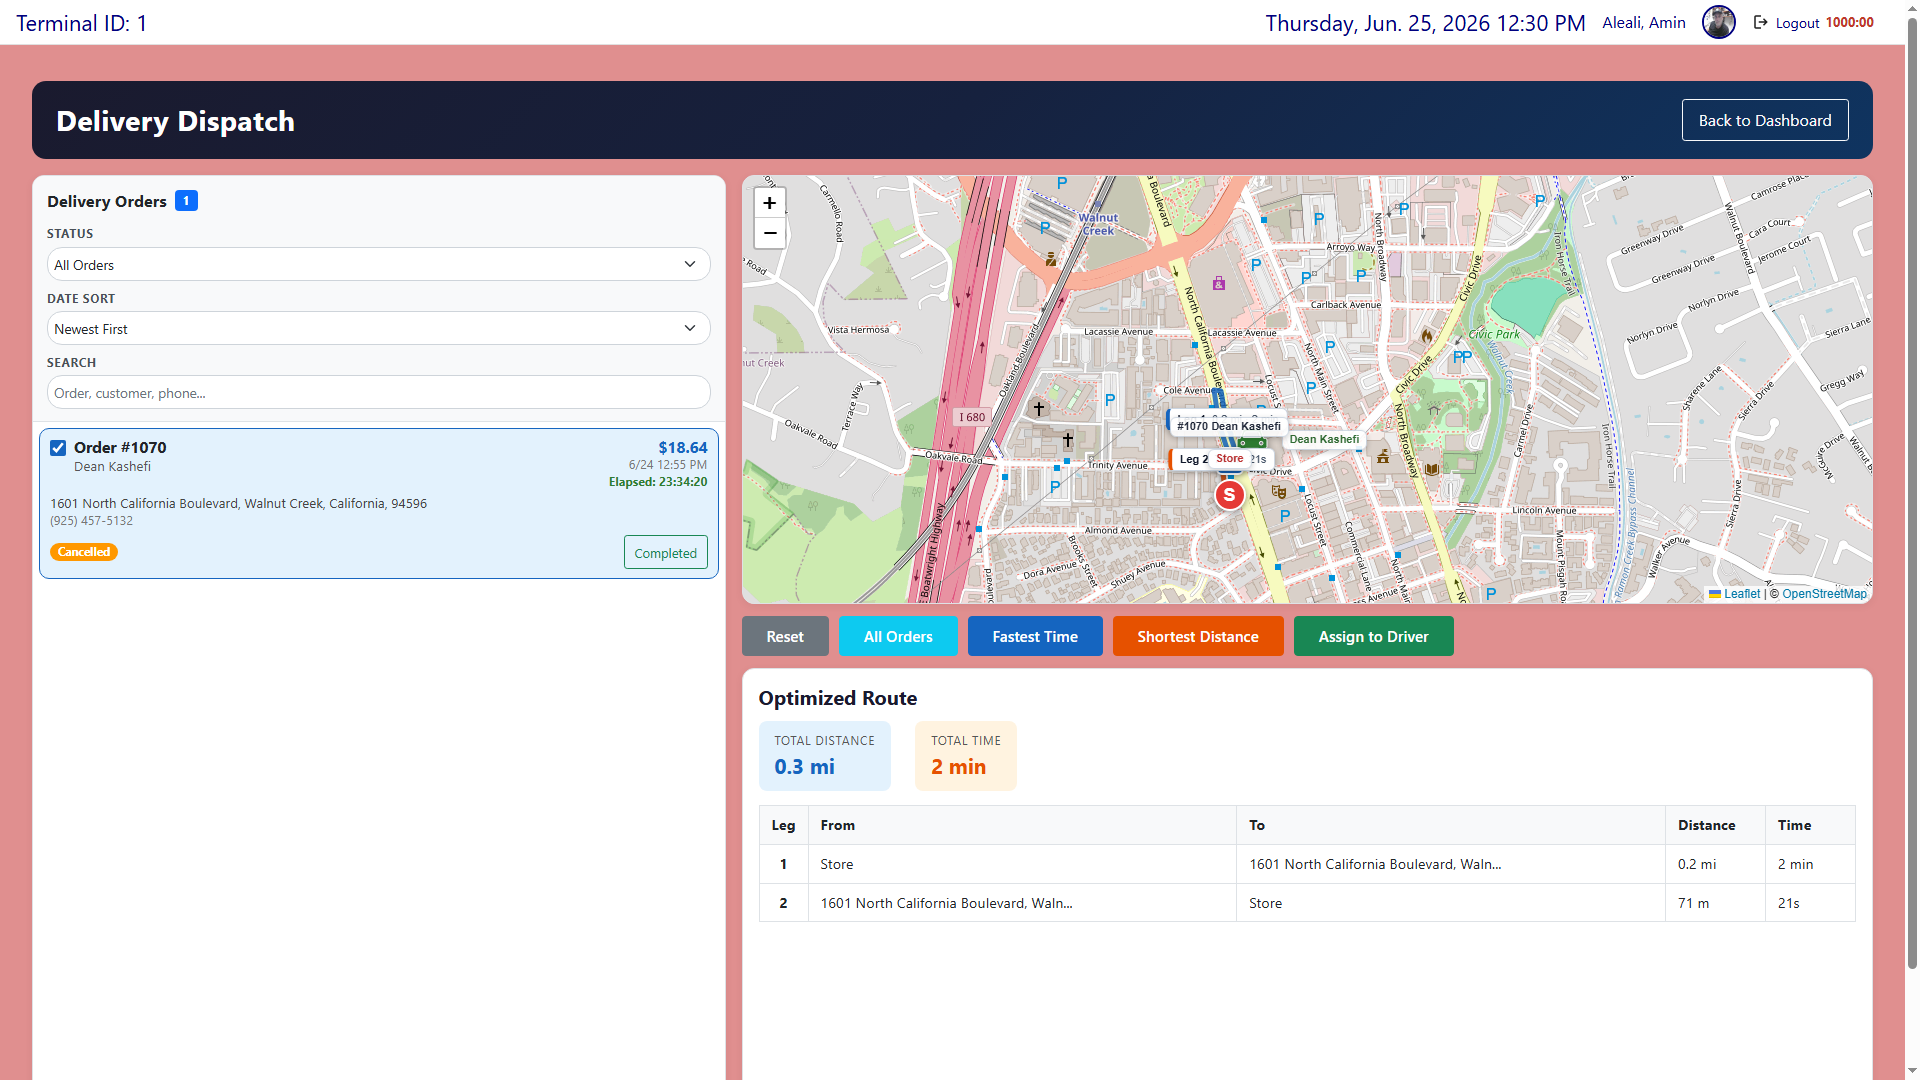Toggle the Order #1070 checkbox
Screen dimensions: 1920x1080
(x=58, y=448)
